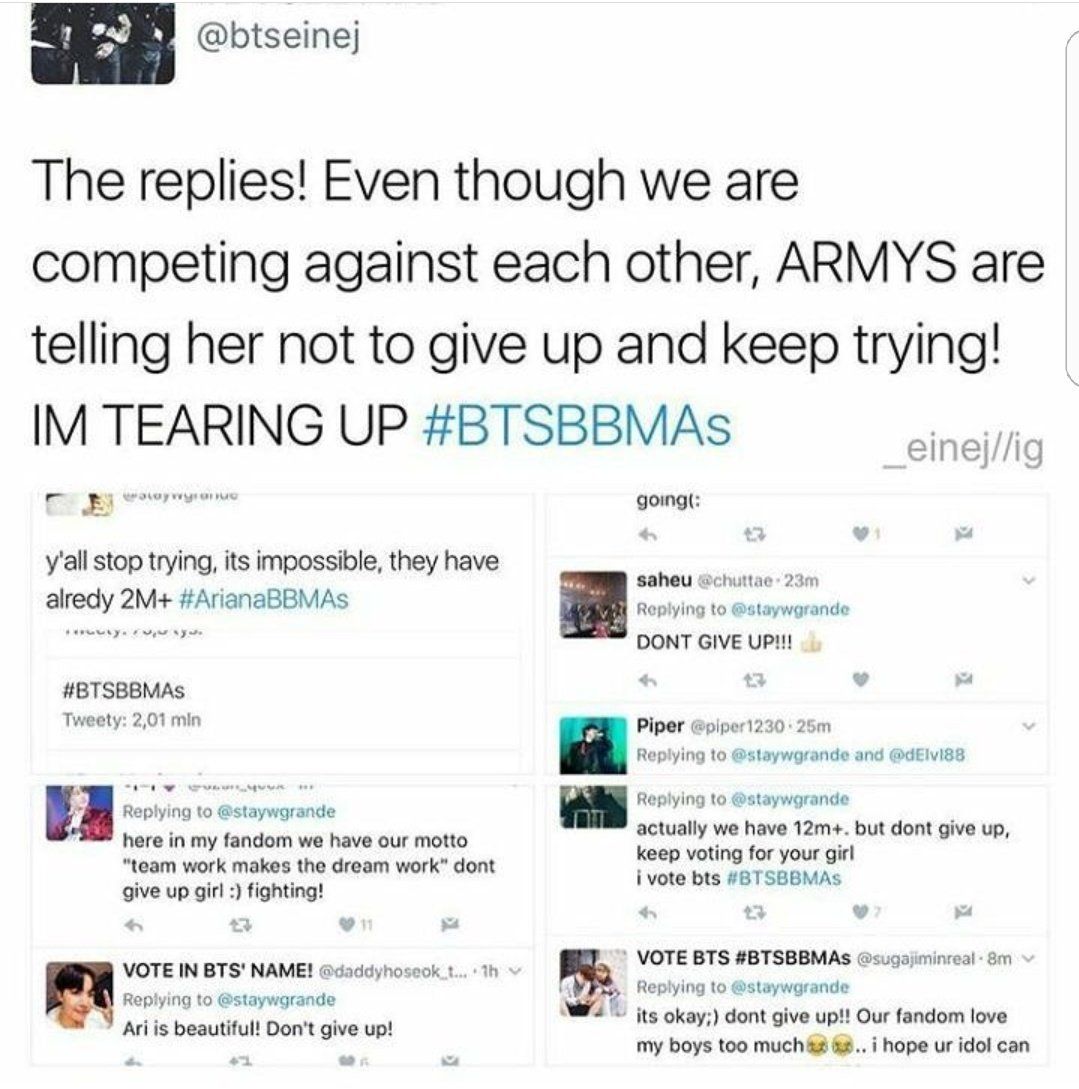Open the #ArianaBBMAs hashtag link

click(264, 599)
